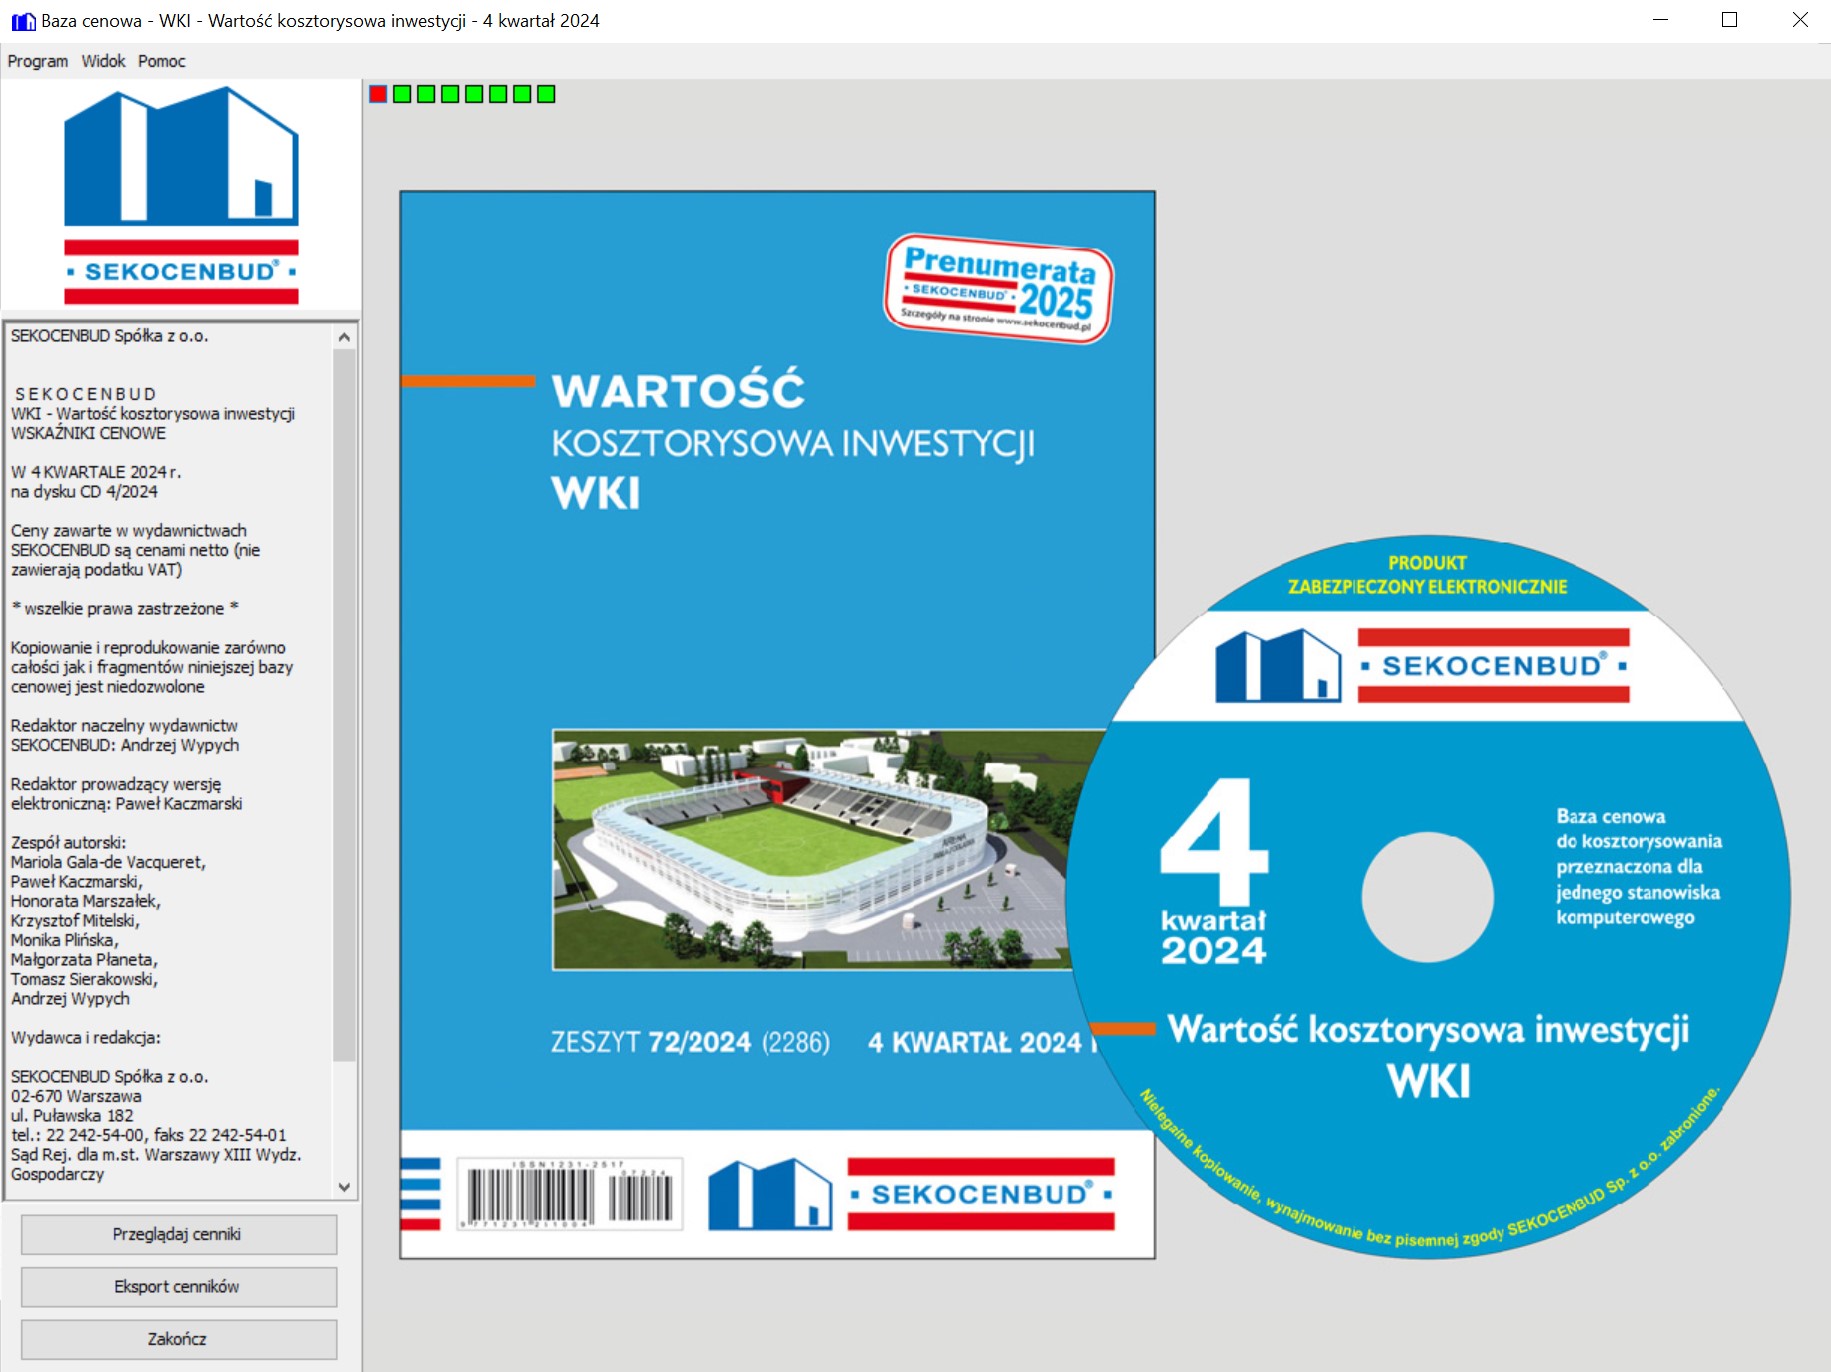The height and width of the screenshot is (1372, 1831).
Task: Click the SEKOCENBUD logo in the sidebar
Action: [181, 195]
